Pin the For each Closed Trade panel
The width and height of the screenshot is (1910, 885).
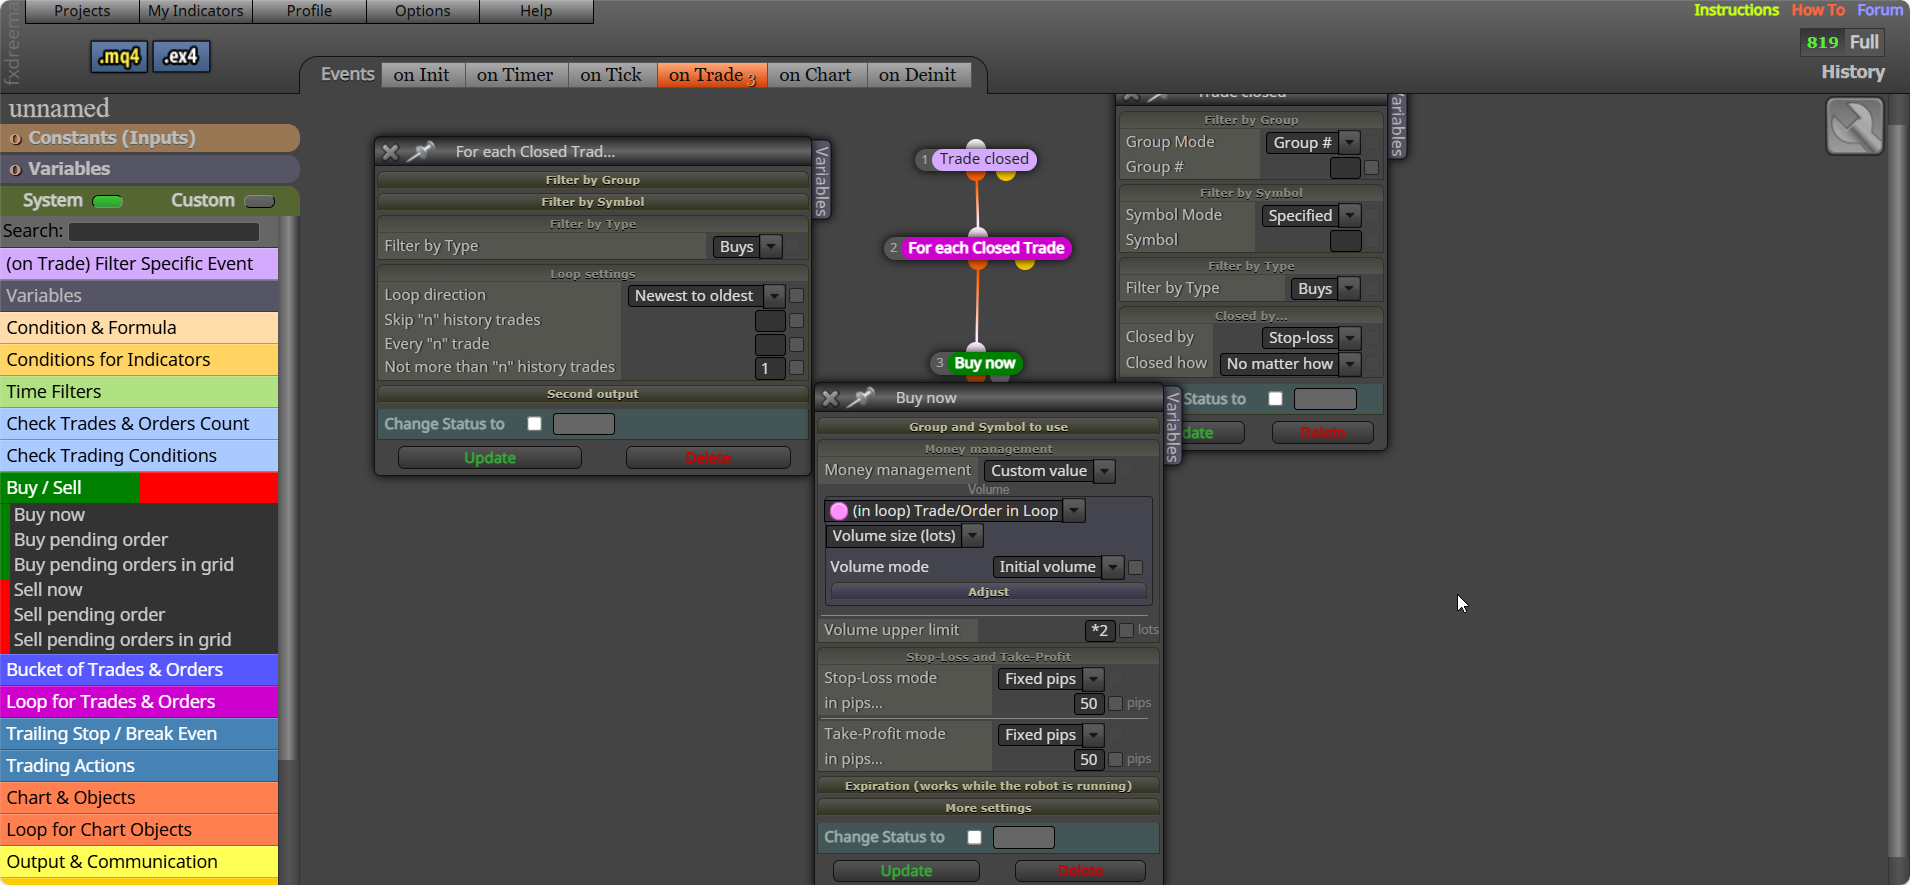point(421,151)
